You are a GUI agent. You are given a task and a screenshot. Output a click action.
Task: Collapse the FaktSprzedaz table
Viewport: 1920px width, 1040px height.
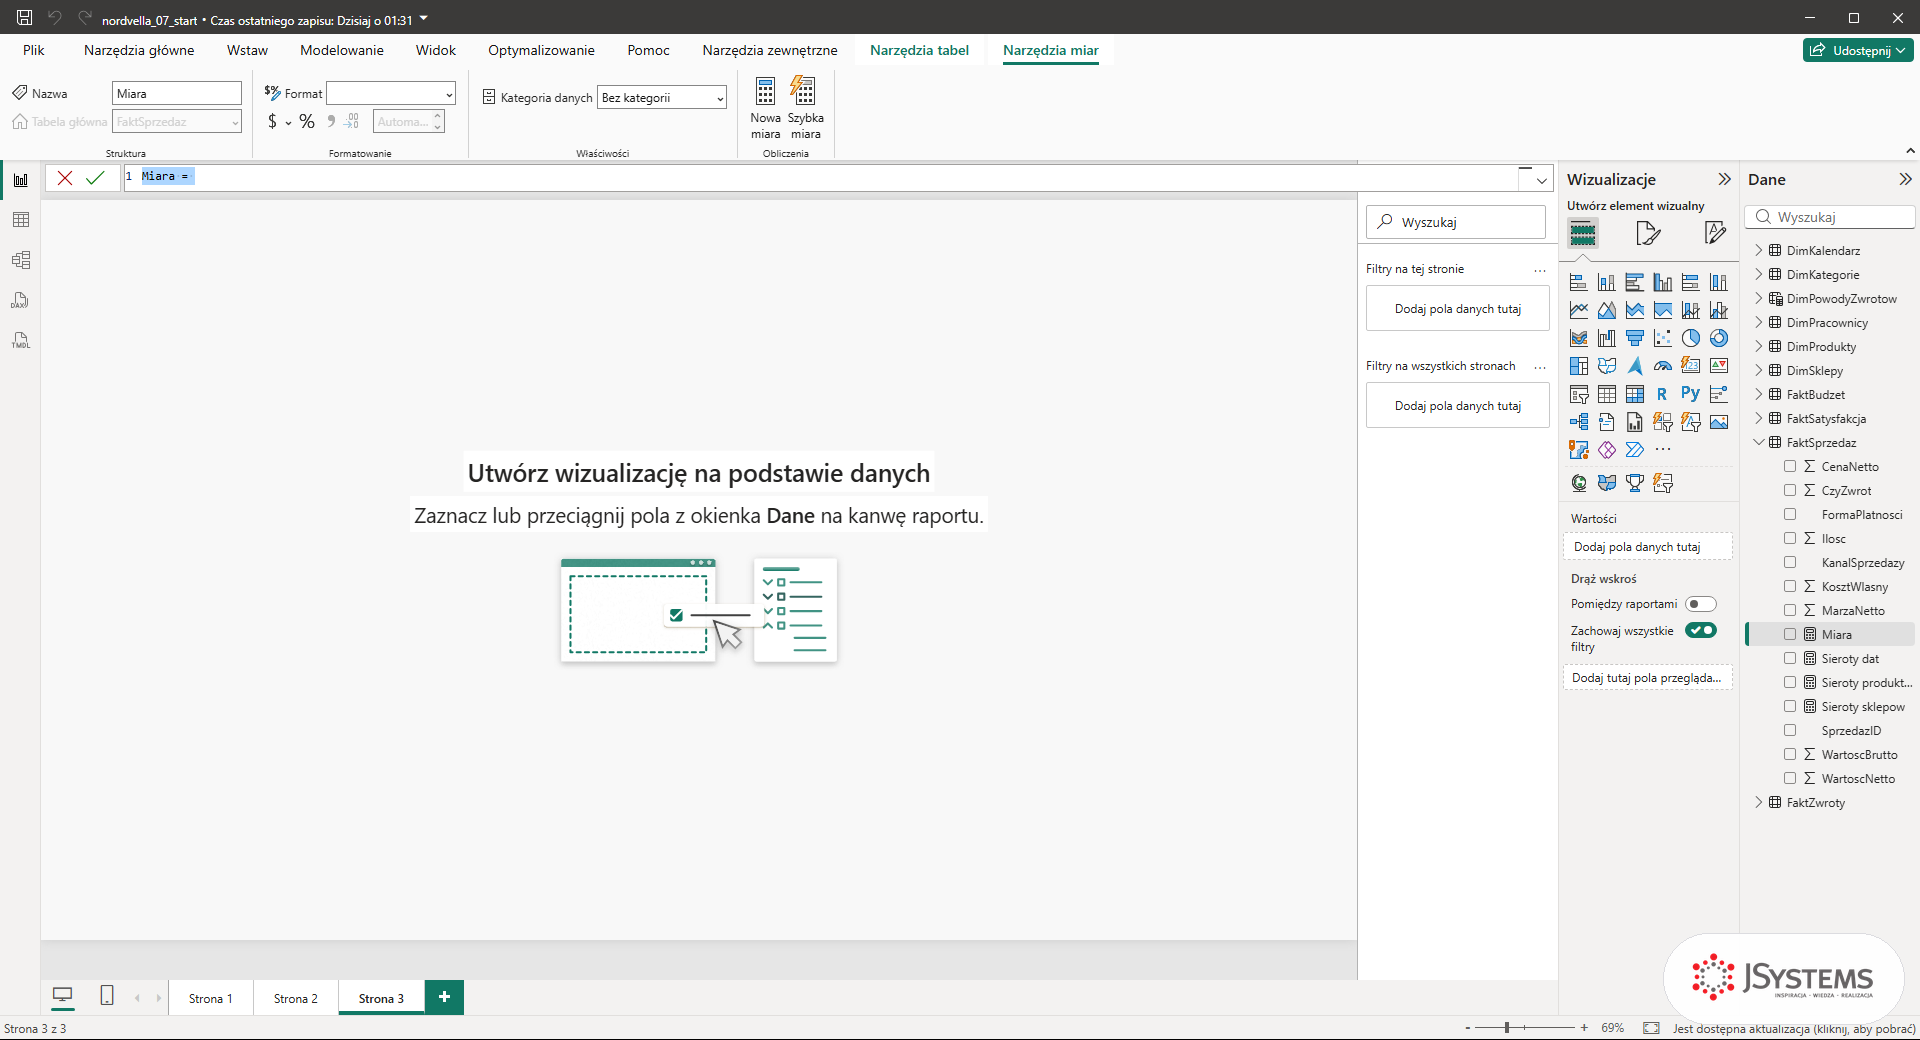tap(1759, 442)
